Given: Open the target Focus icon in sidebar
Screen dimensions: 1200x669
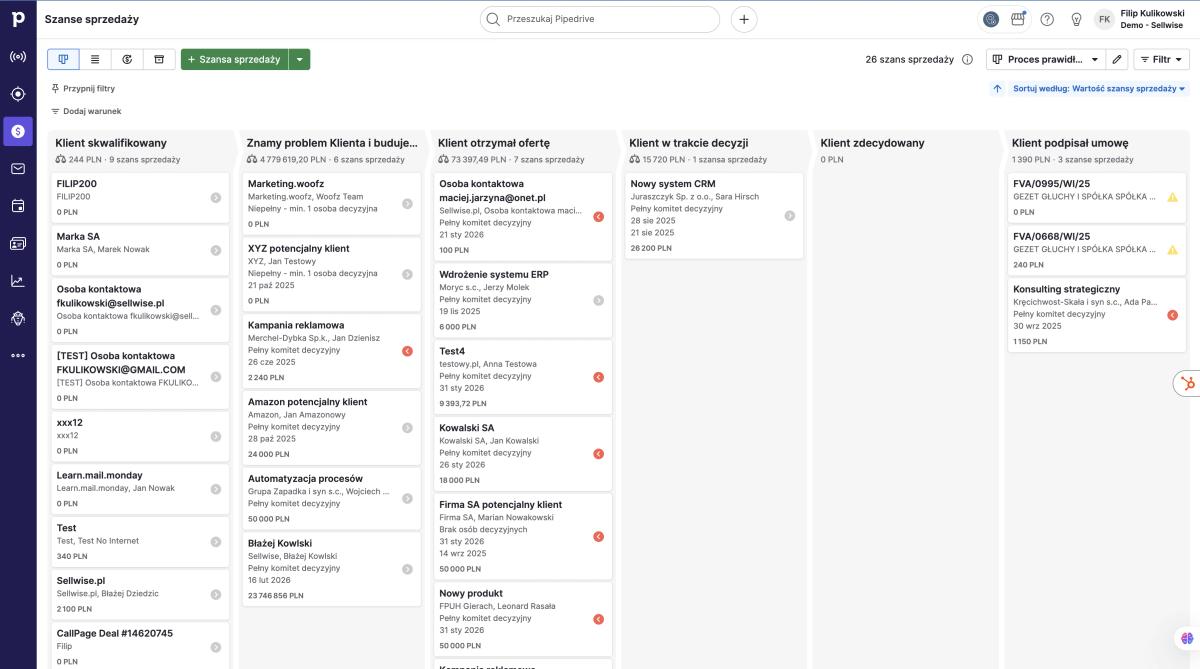Looking at the screenshot, I should (18, 94).
